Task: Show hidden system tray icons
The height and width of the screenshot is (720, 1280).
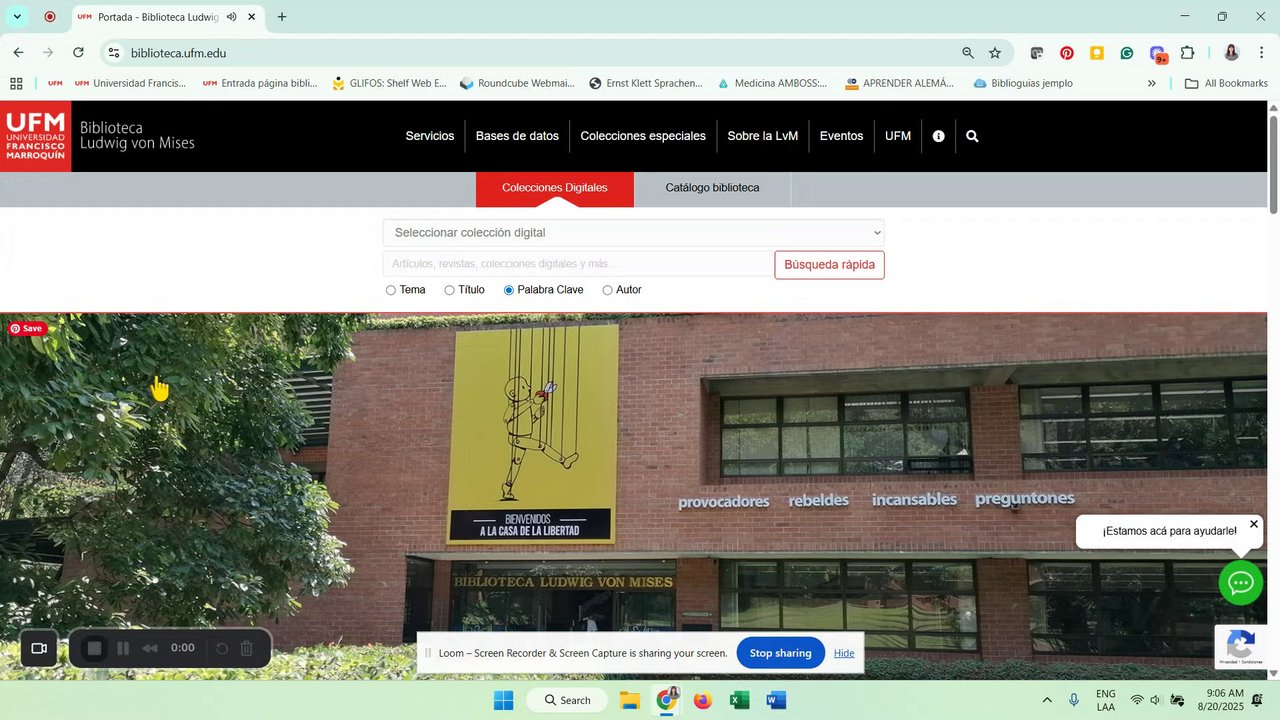Action: click(1047, 700)
